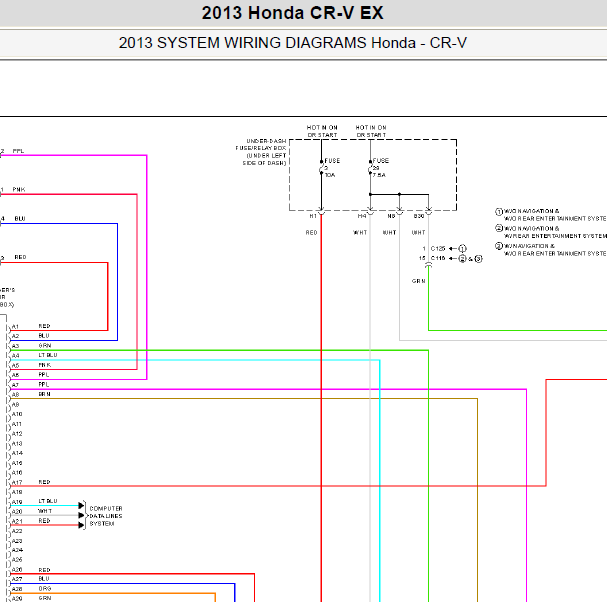Viewport: 607px width, 602px height.
Task: Click pin A2 with the BLU wire
Action: coord(15,336)
